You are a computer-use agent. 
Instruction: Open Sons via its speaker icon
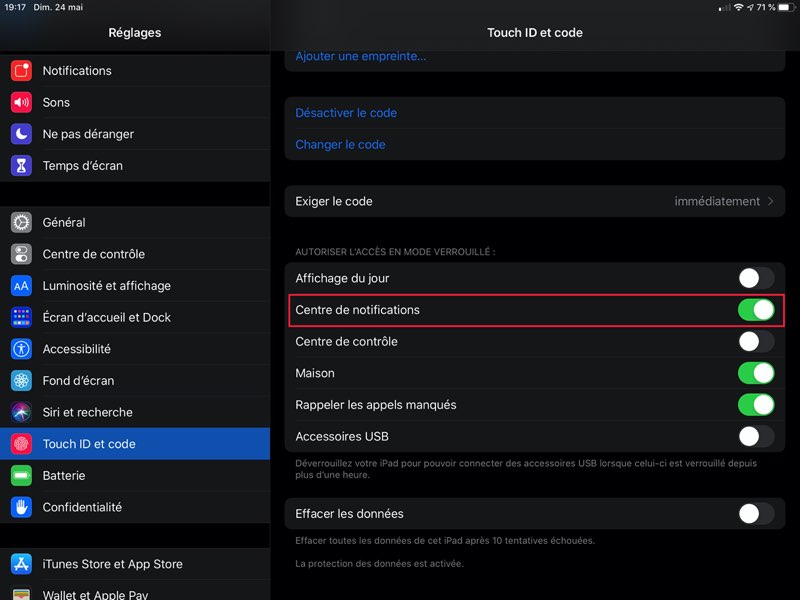coord(21,102)
